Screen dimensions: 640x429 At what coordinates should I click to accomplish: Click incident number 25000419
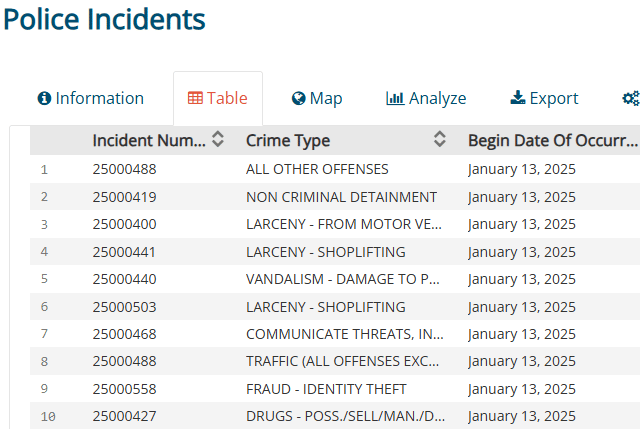[124, 197]
